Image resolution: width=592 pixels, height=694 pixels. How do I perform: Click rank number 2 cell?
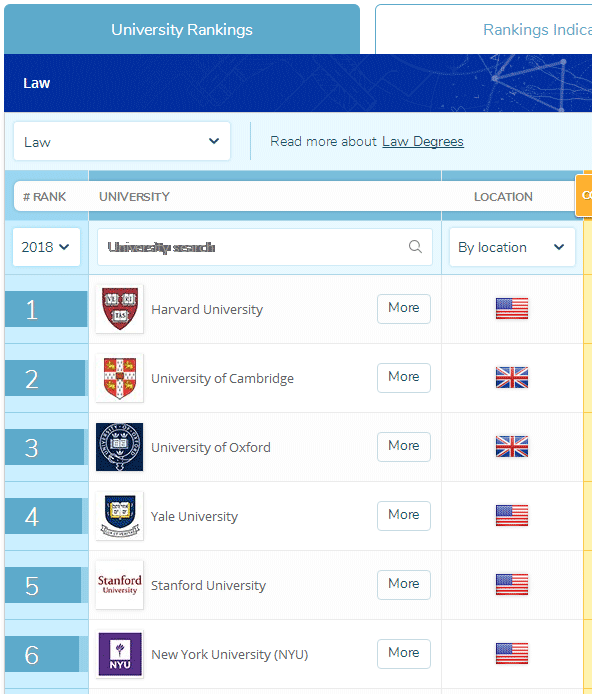(45, 378)
